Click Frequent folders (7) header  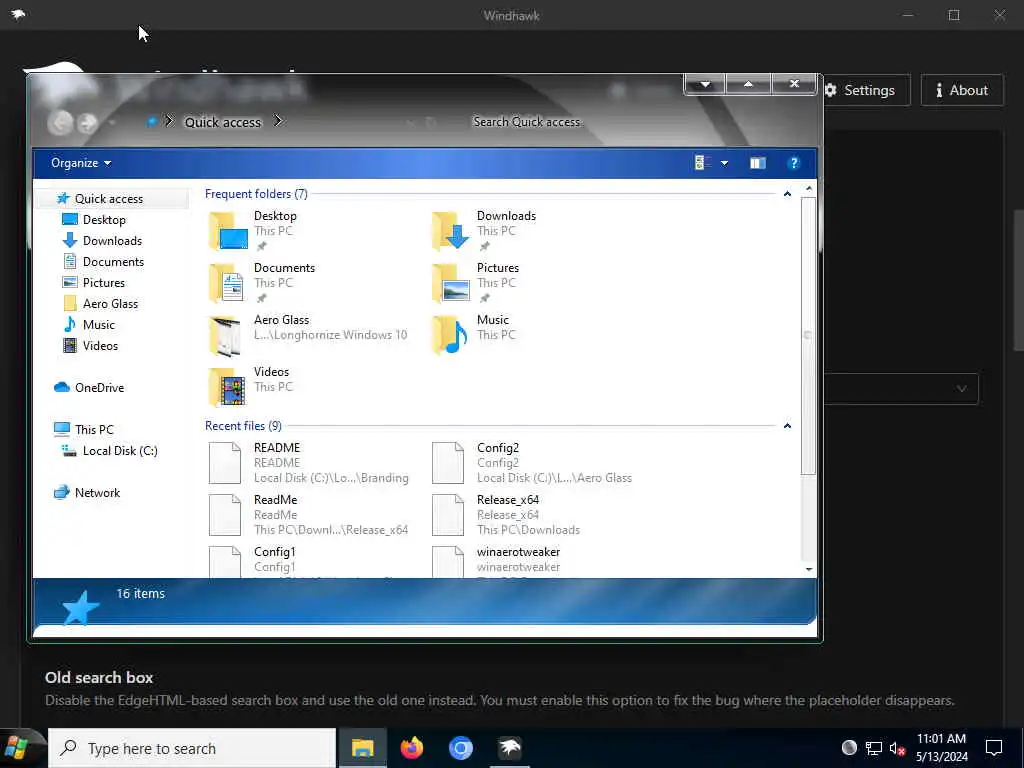click(256, 193)
